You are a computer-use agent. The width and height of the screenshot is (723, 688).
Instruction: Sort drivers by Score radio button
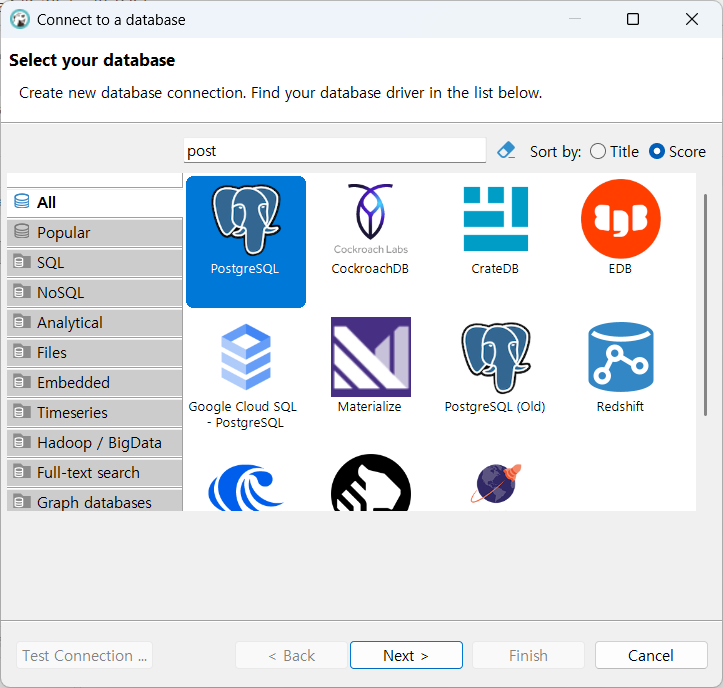[x=657, y=151]
